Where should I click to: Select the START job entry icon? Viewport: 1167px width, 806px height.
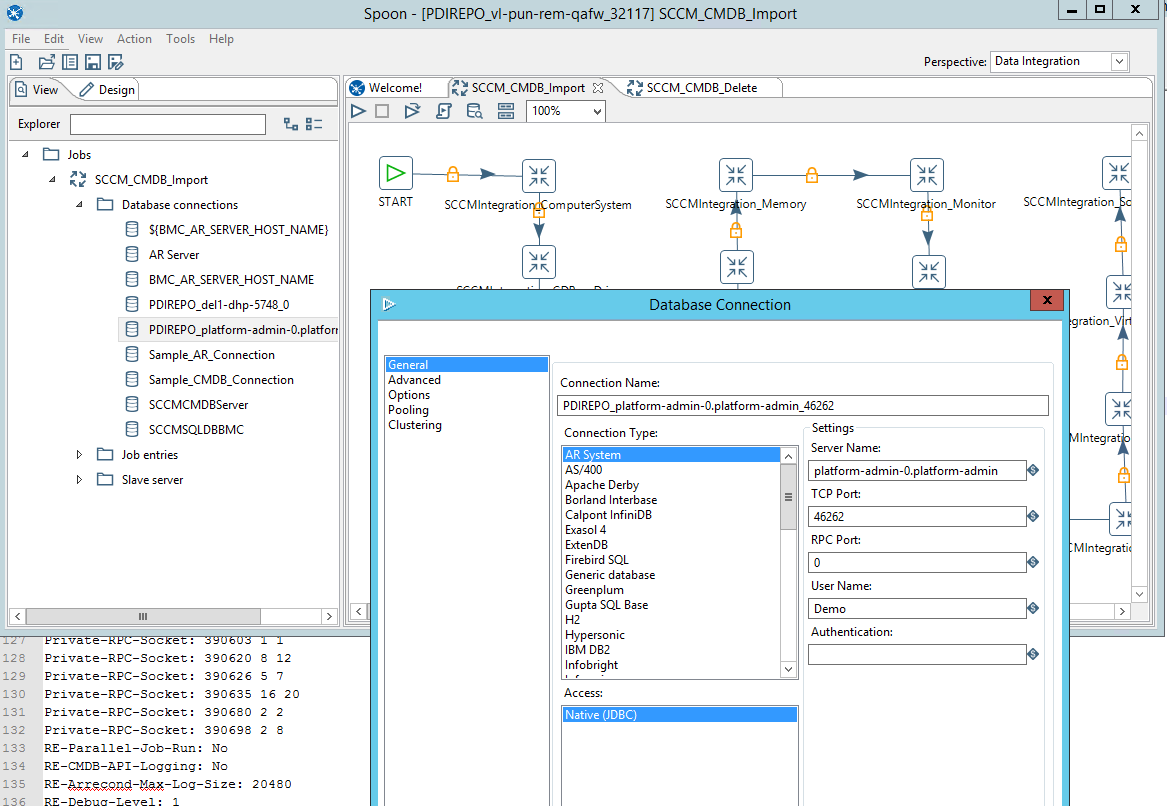(396, 173)
